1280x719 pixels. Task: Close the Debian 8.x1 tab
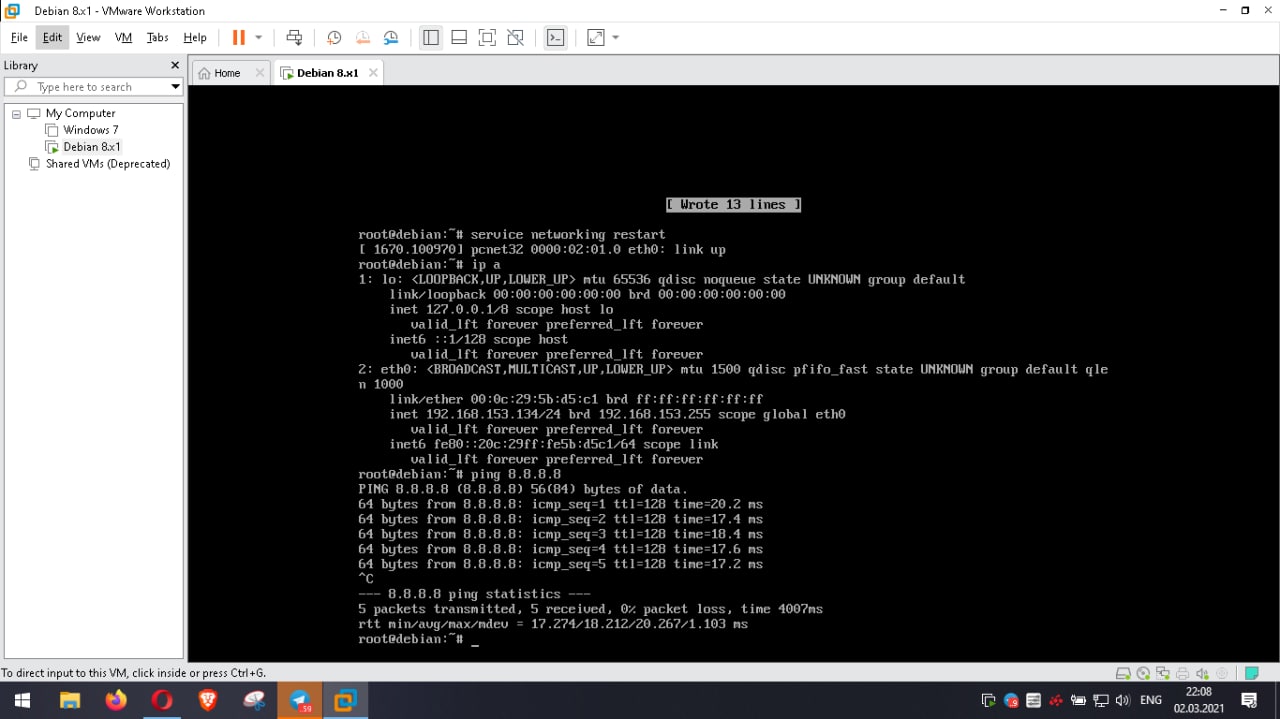coord(373,73)
